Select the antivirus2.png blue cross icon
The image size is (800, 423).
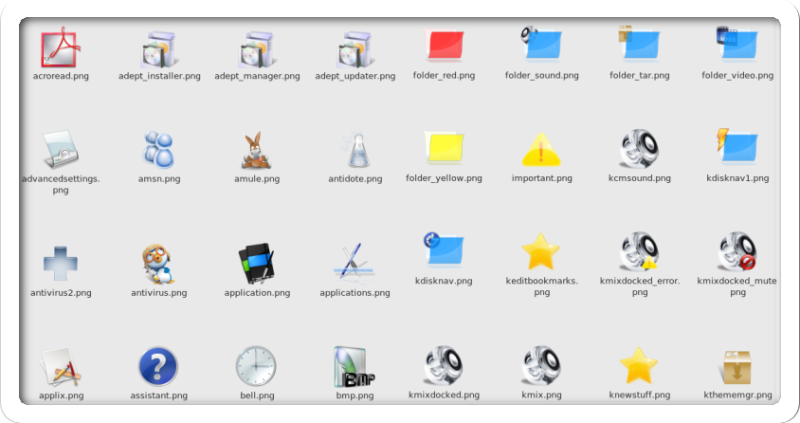pyautogui.click(x=60, y=264)
